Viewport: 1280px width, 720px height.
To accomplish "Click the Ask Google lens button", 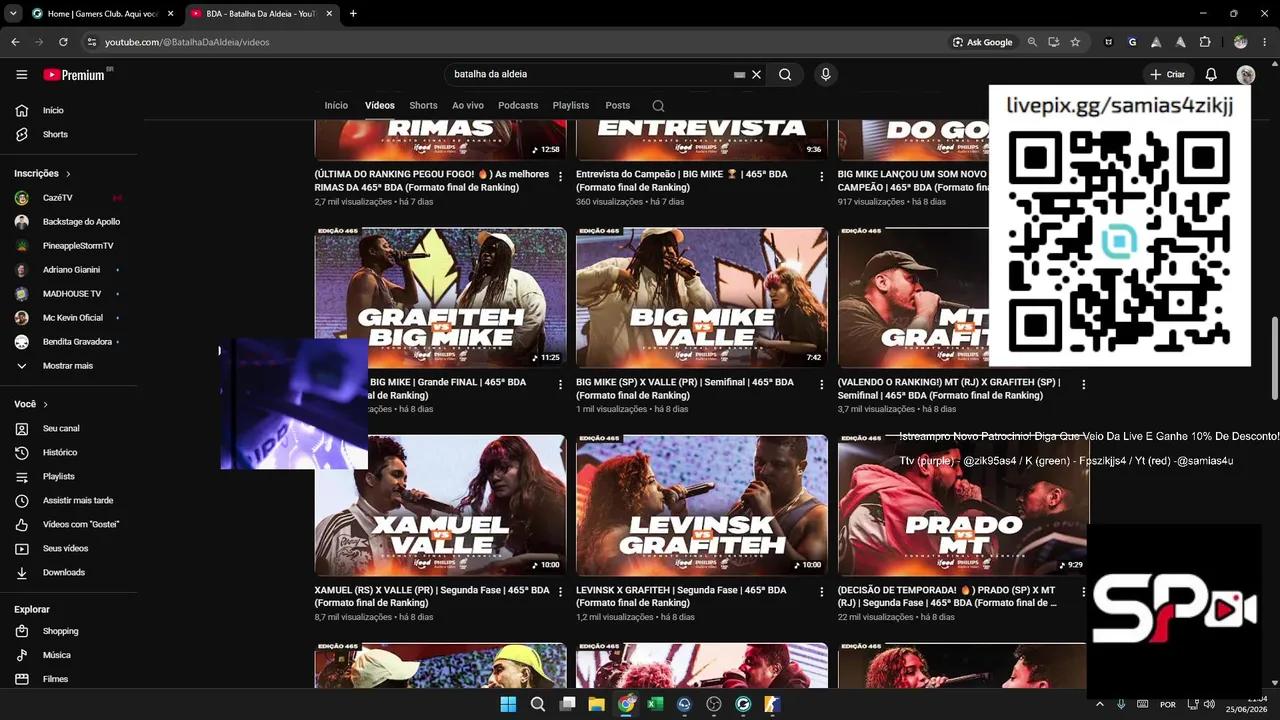I will click(983, 42).
